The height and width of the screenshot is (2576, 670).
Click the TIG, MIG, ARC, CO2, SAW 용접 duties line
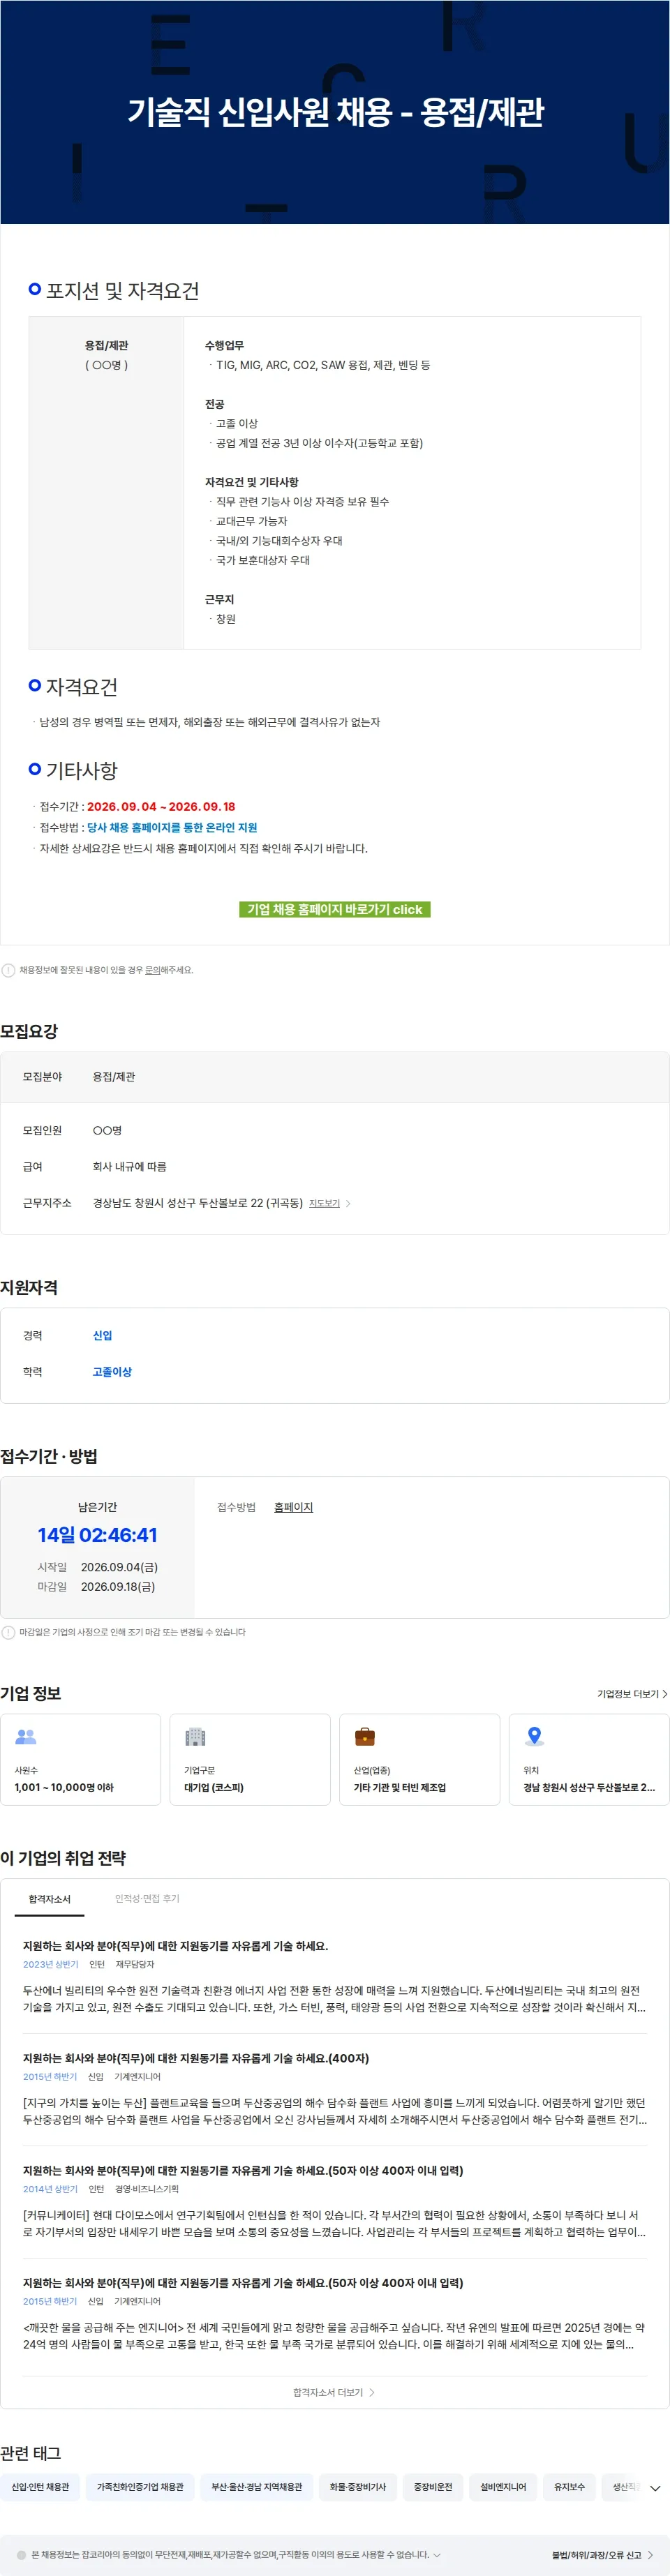coord(323,365)
